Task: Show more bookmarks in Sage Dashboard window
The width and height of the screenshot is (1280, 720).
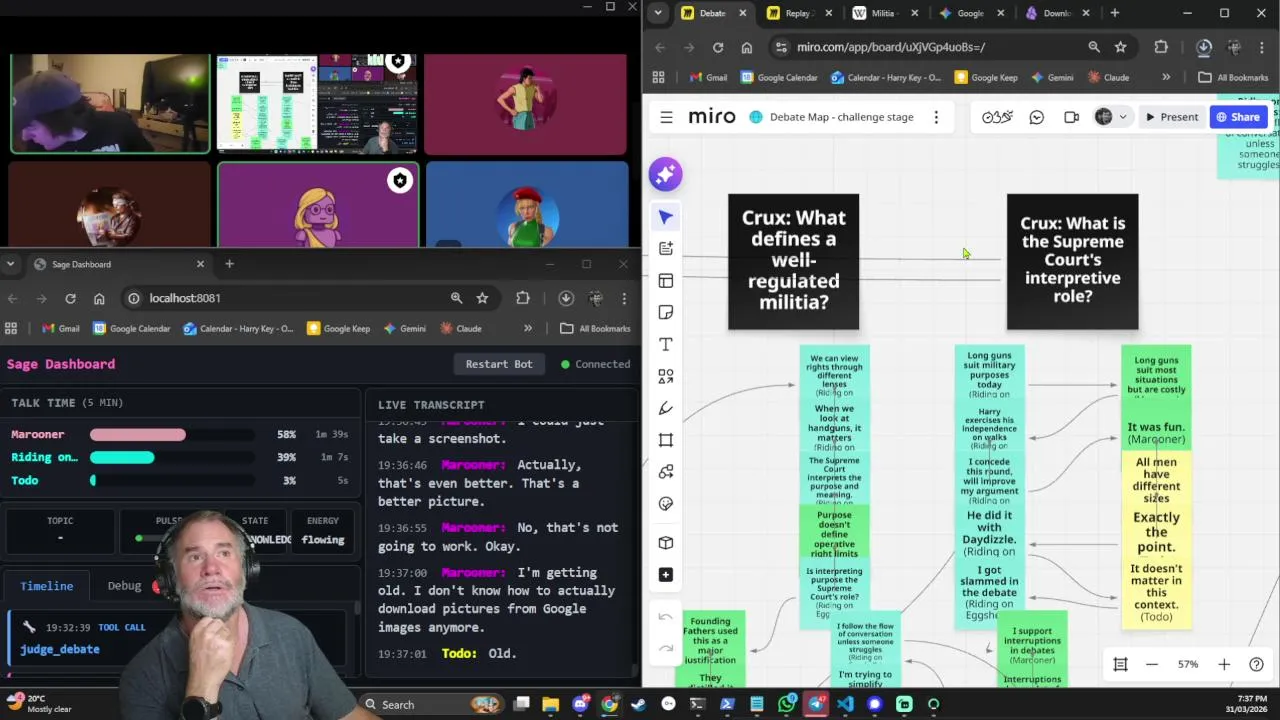Action: coord(528,328)
